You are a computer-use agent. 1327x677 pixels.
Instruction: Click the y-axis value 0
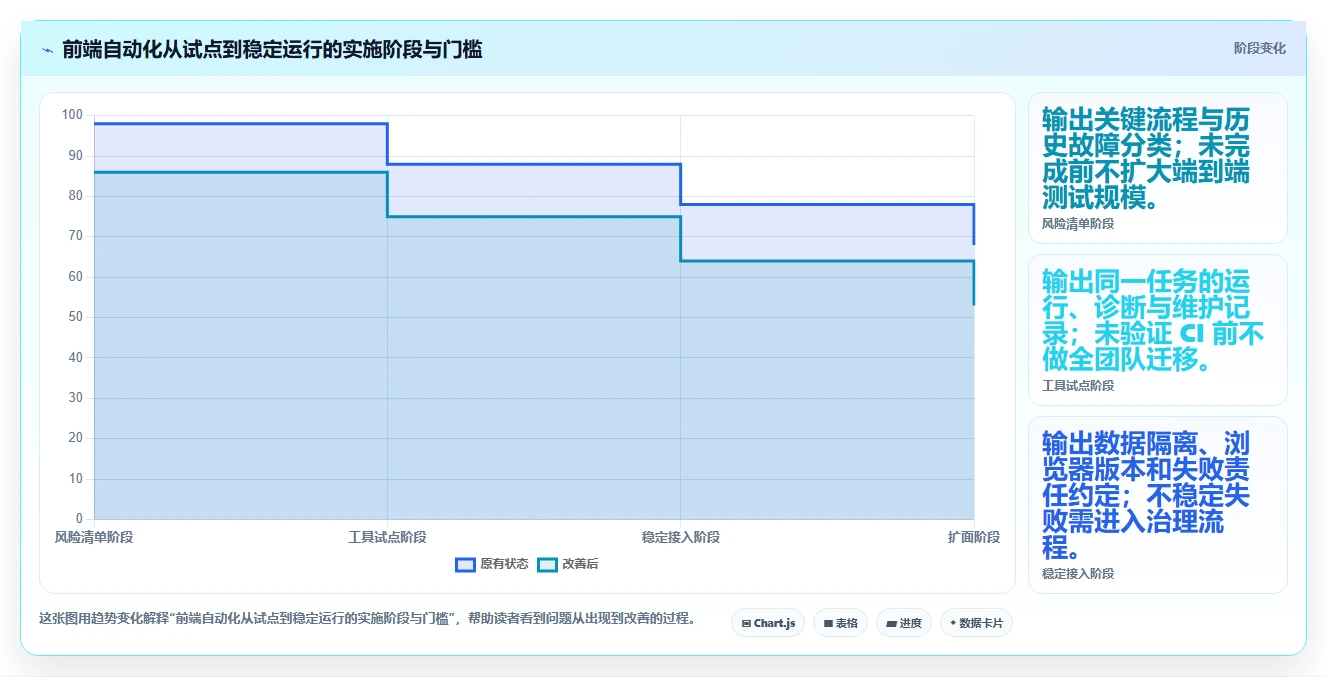point(79,519)
